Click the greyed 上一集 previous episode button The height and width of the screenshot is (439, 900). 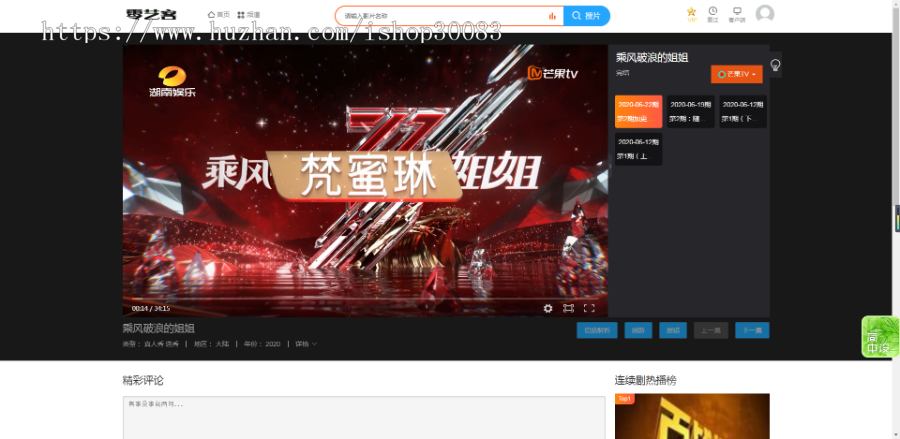pyautogui.click(x=711, y=331)
